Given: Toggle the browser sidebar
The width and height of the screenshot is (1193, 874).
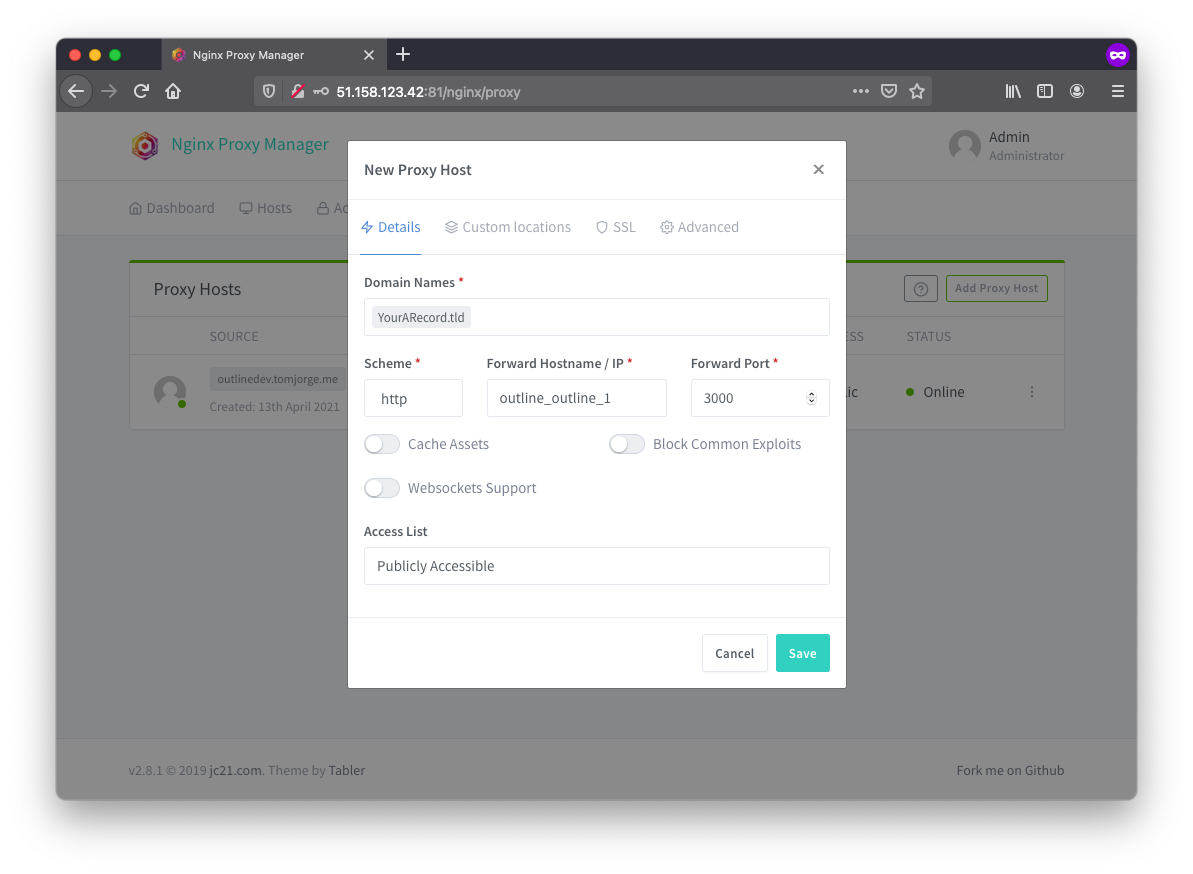Looking at the screenshot, I should click(1045, 91).
